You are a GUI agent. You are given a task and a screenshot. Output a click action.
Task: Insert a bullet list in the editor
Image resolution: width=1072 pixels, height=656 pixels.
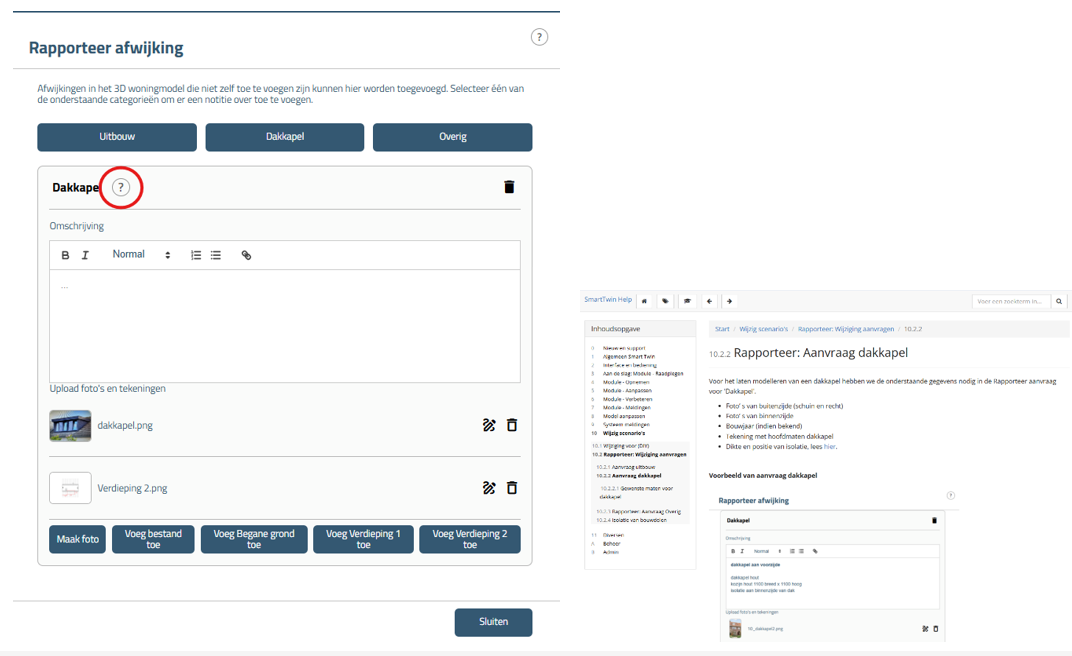click(216, 255)
